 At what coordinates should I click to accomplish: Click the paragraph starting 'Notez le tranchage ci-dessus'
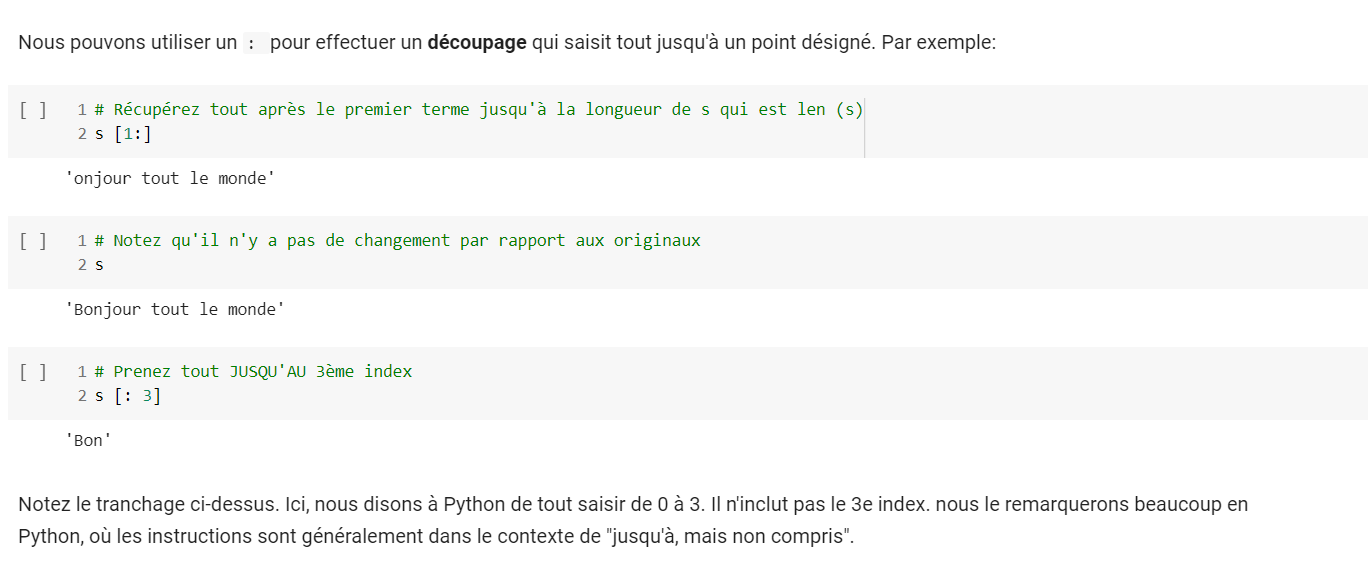632,505
